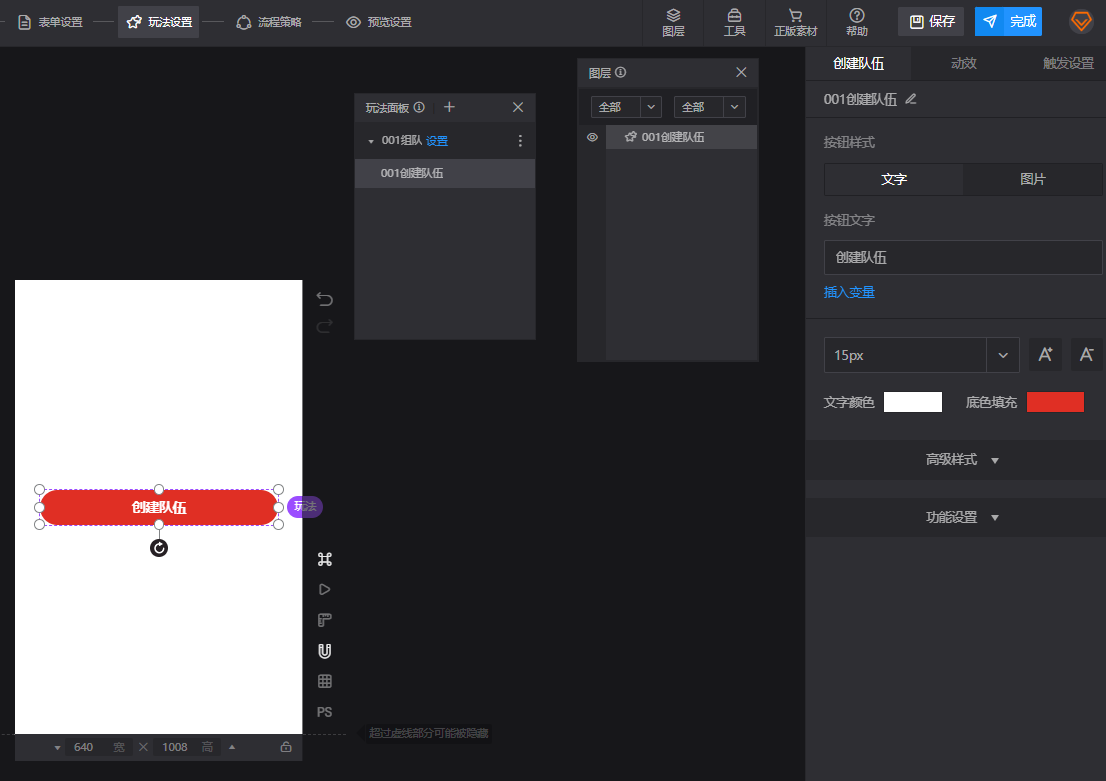The height and width of the screenshot is (781, 1106).
Task: Increase font size with A+ icon
Action: coord(1045,355)
